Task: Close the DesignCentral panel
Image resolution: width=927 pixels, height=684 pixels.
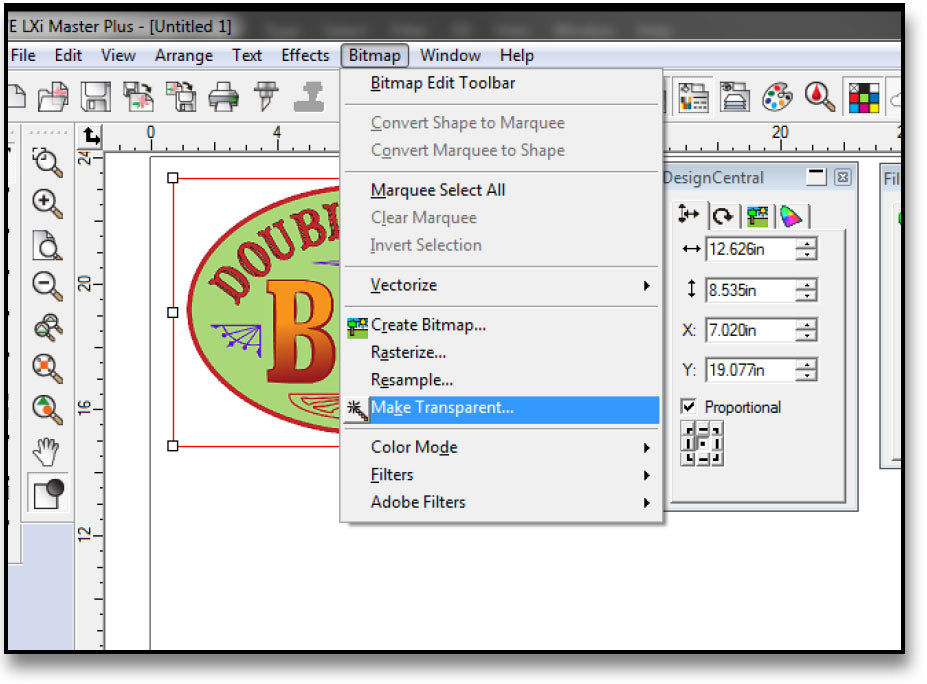Action: tap(843, 177)
